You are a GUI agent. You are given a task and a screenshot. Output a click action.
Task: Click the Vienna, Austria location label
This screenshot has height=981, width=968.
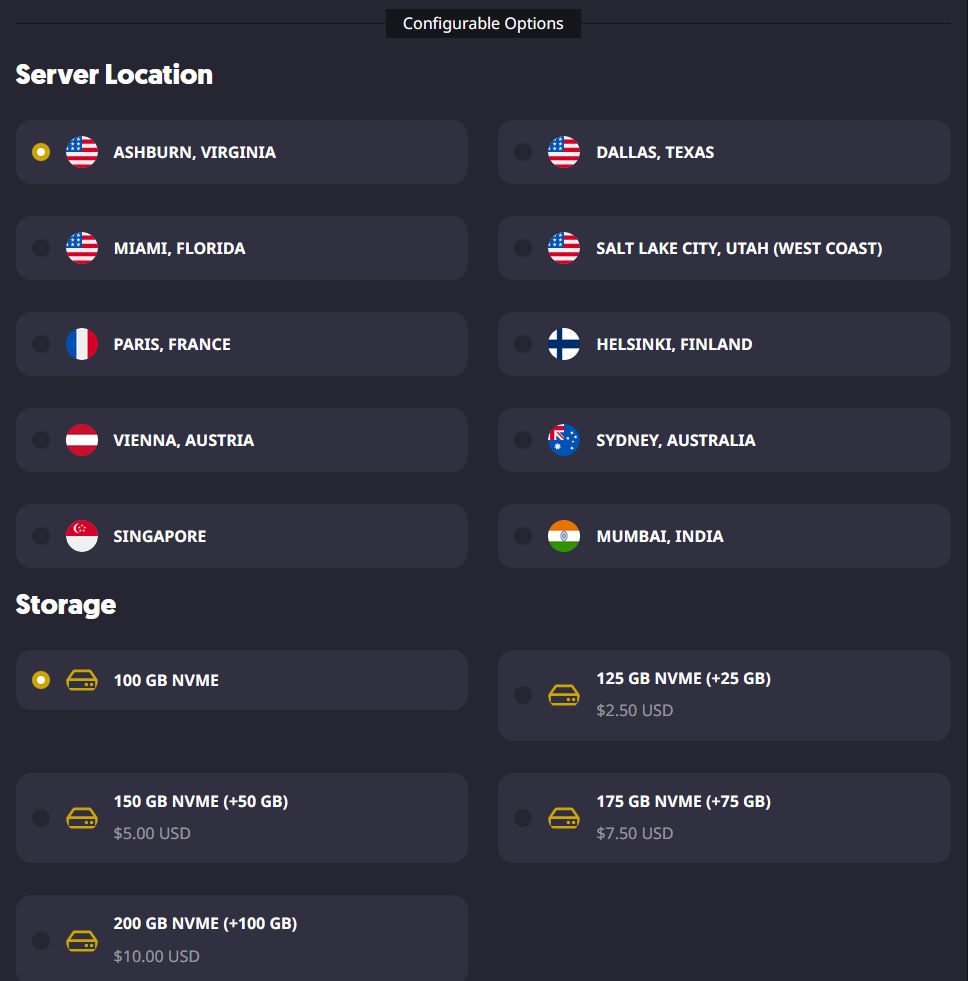184,440
